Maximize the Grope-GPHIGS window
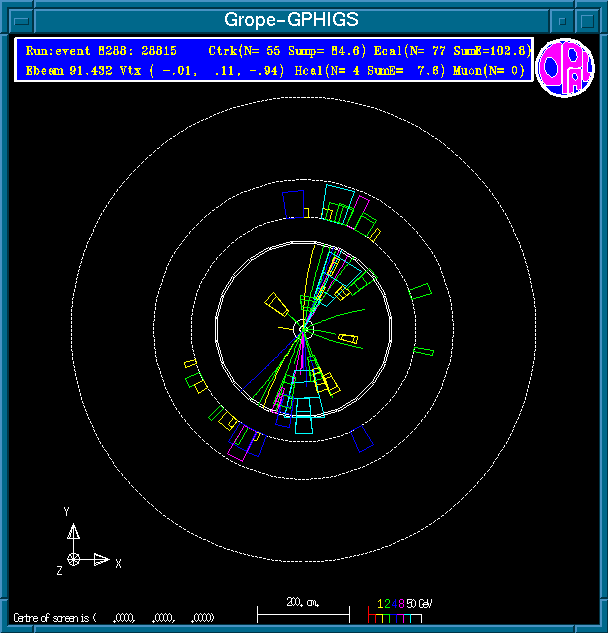 pos(588,19)
